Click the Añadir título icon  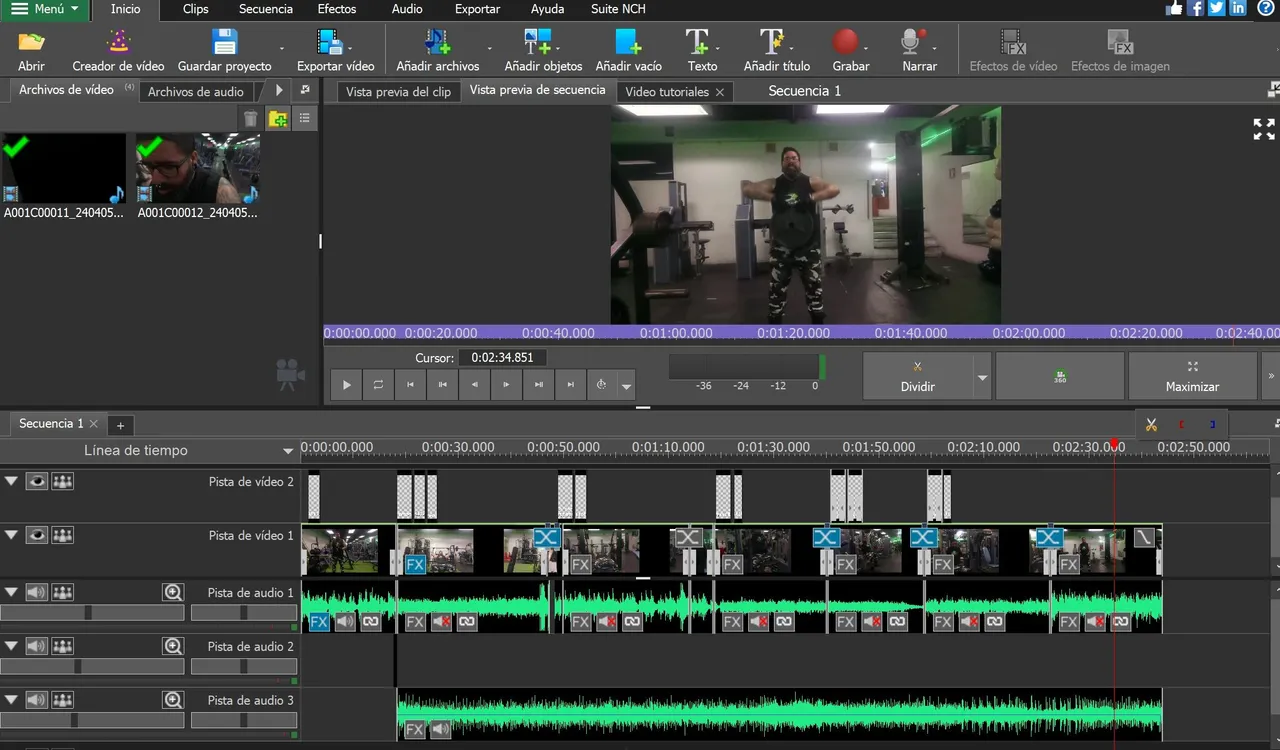771,42
